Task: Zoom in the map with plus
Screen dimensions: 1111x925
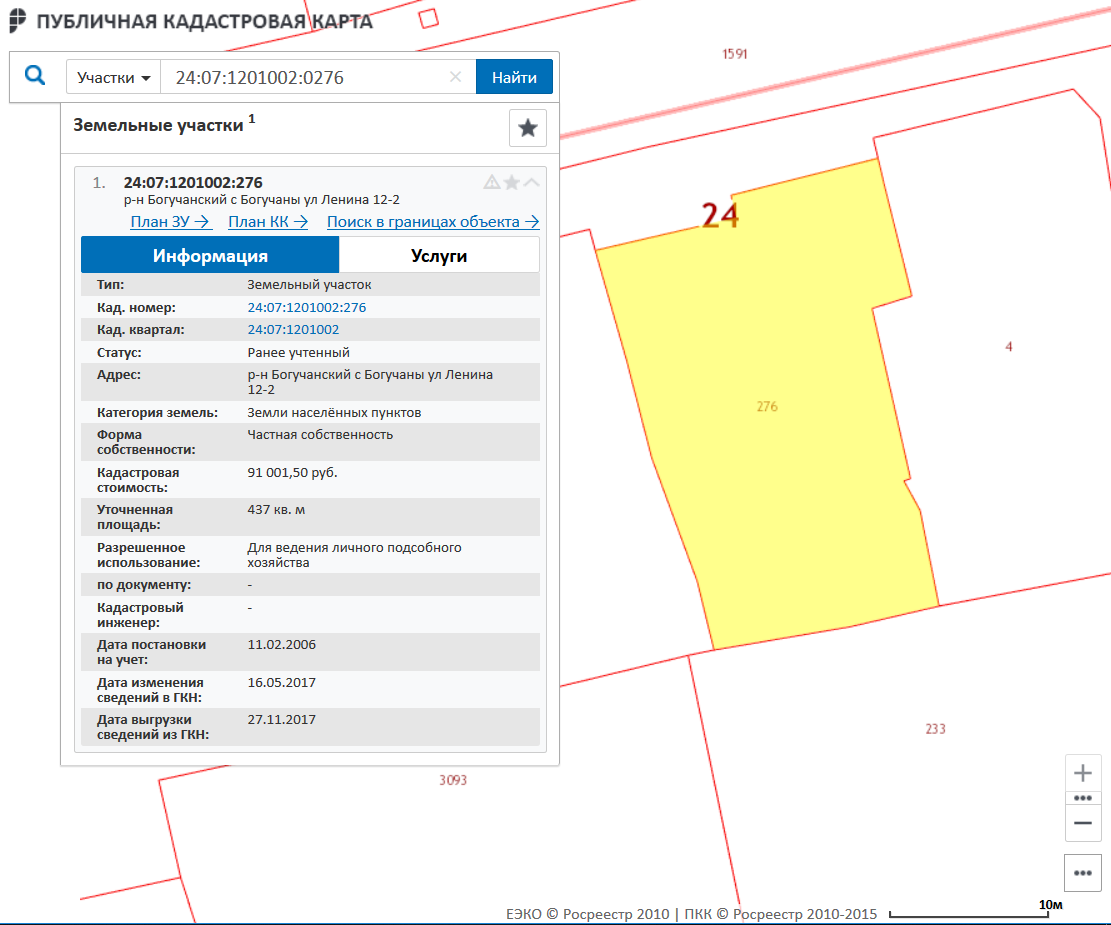Action: tap(1082, 773)
